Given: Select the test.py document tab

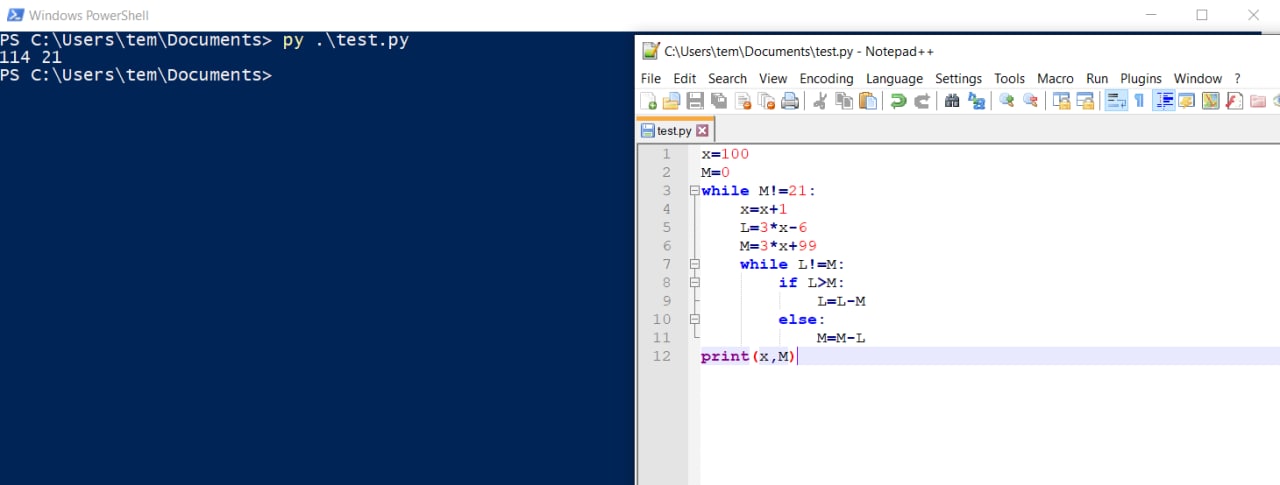Looking at the screenshot, I should click(x=673, y=130).
